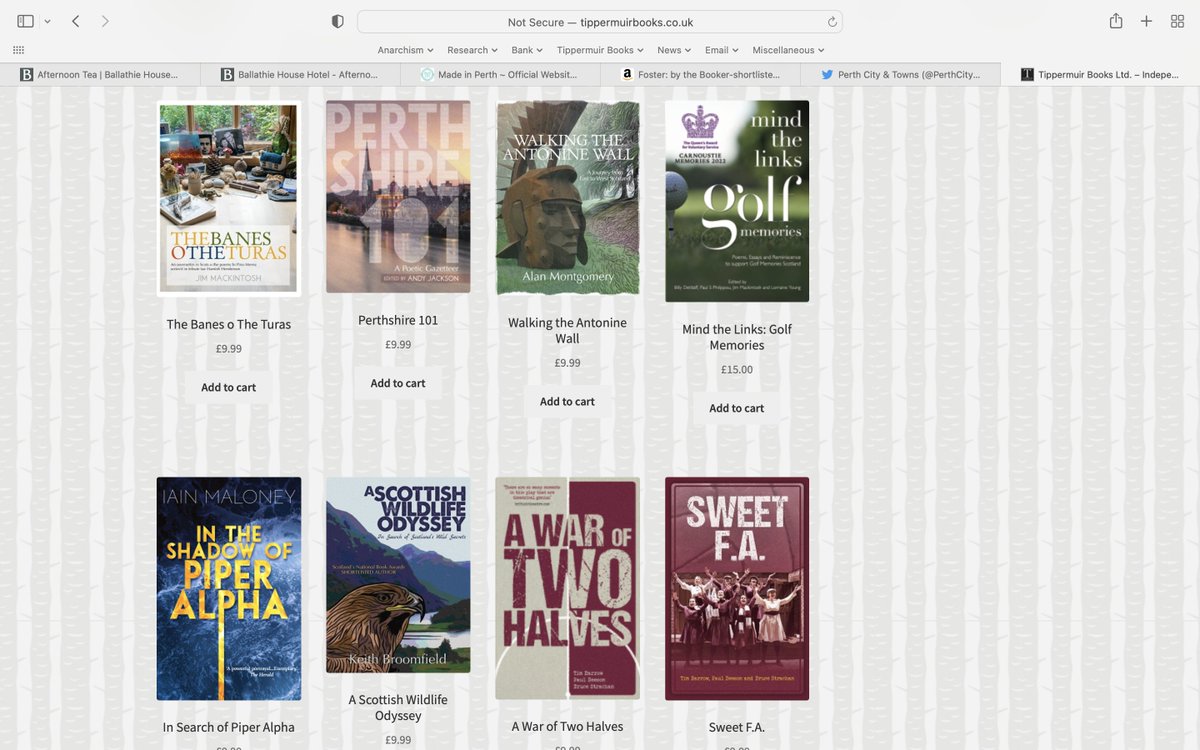1200x750 pixels.
Task: Open Walking the Antonine Wall cover image
Action: 567,198
